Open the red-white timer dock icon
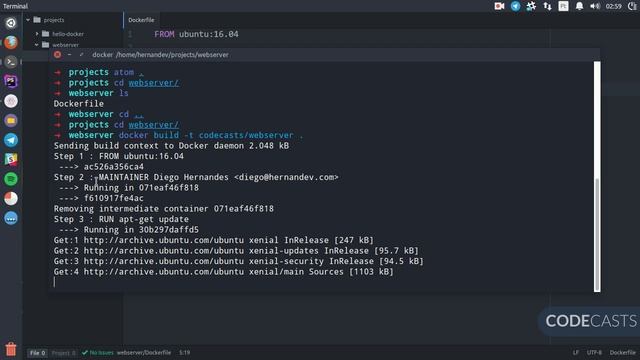The image size is (640, 360). click(11, 198)
